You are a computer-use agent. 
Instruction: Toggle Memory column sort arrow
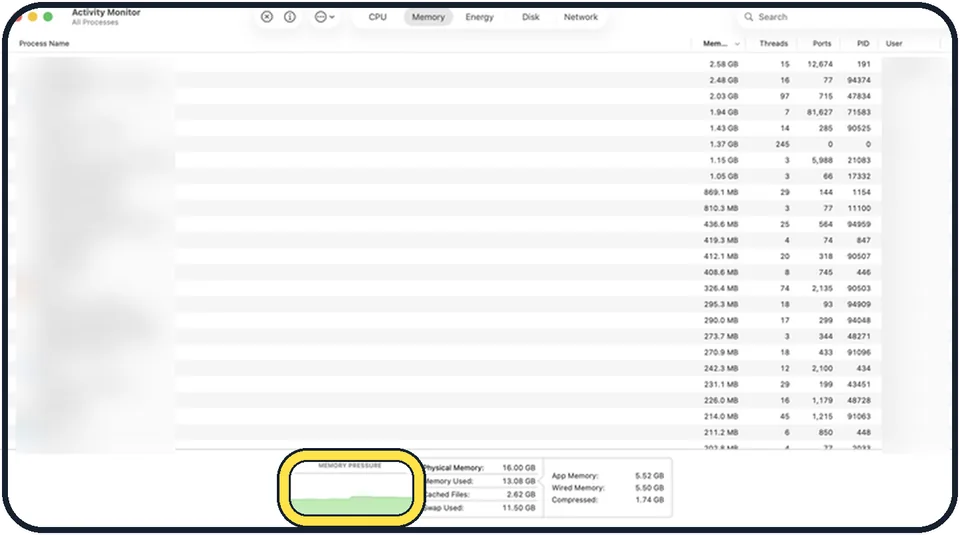point(737,44)
